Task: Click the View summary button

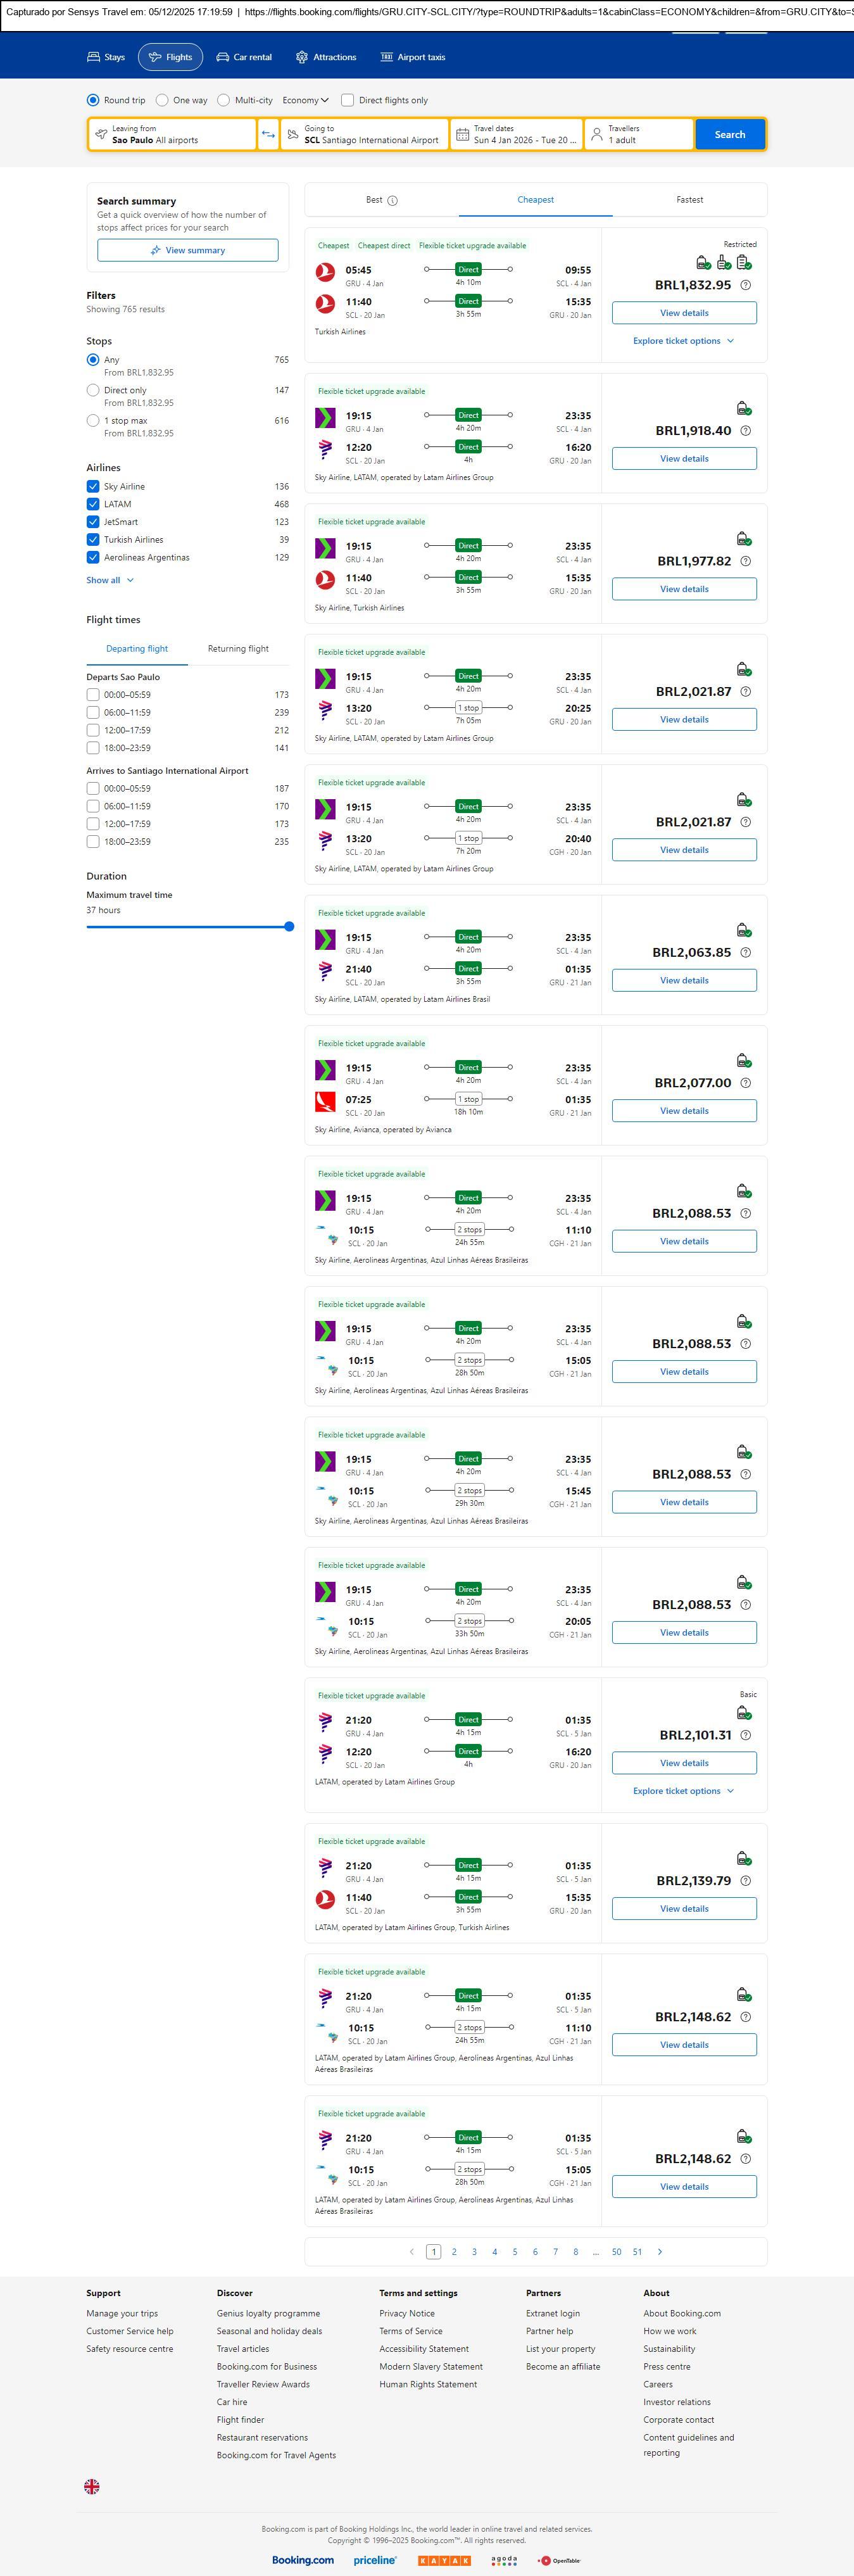Action: (x=188, y=250)
